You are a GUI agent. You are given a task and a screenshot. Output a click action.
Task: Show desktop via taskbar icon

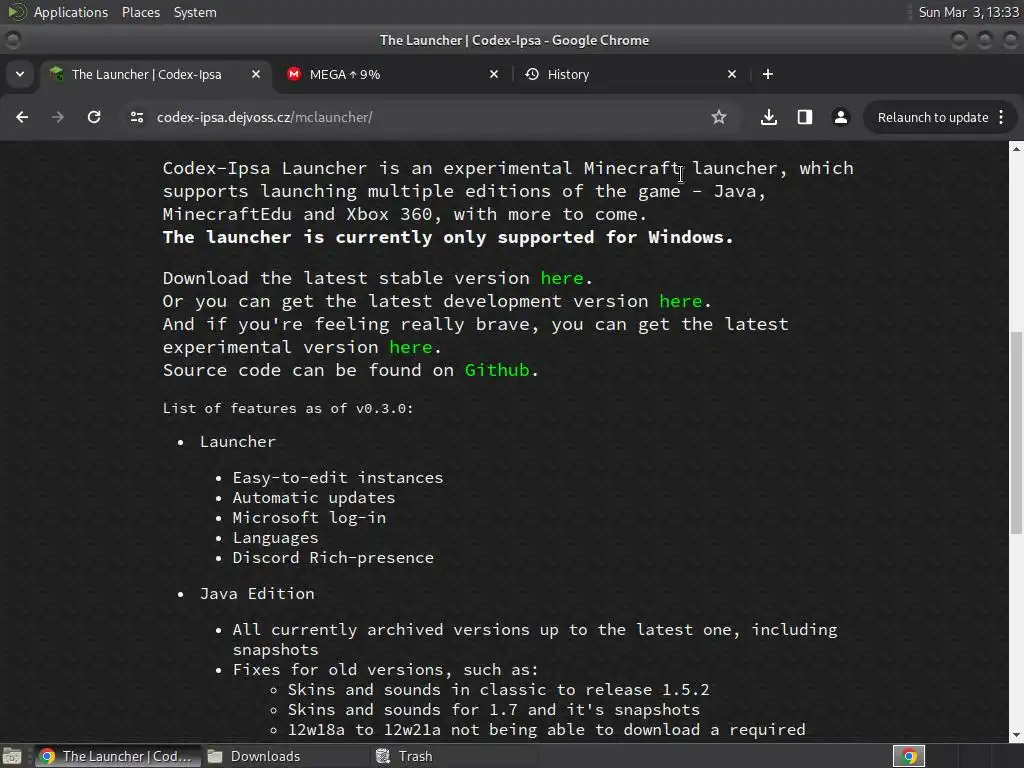pos(12,756)
